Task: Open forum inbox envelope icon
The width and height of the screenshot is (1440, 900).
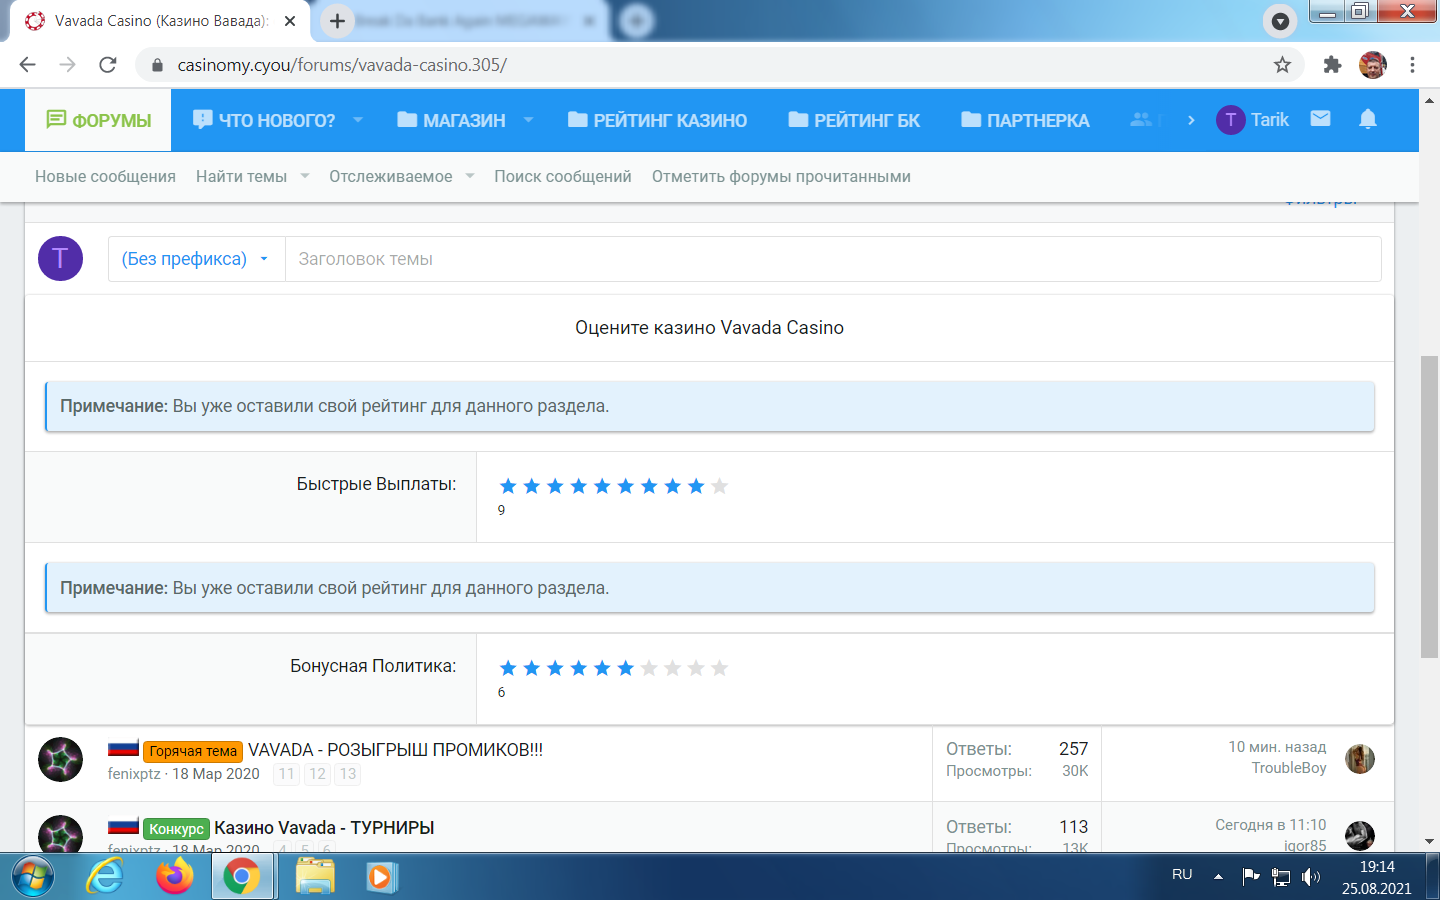Action: (x=1320, y=119)
